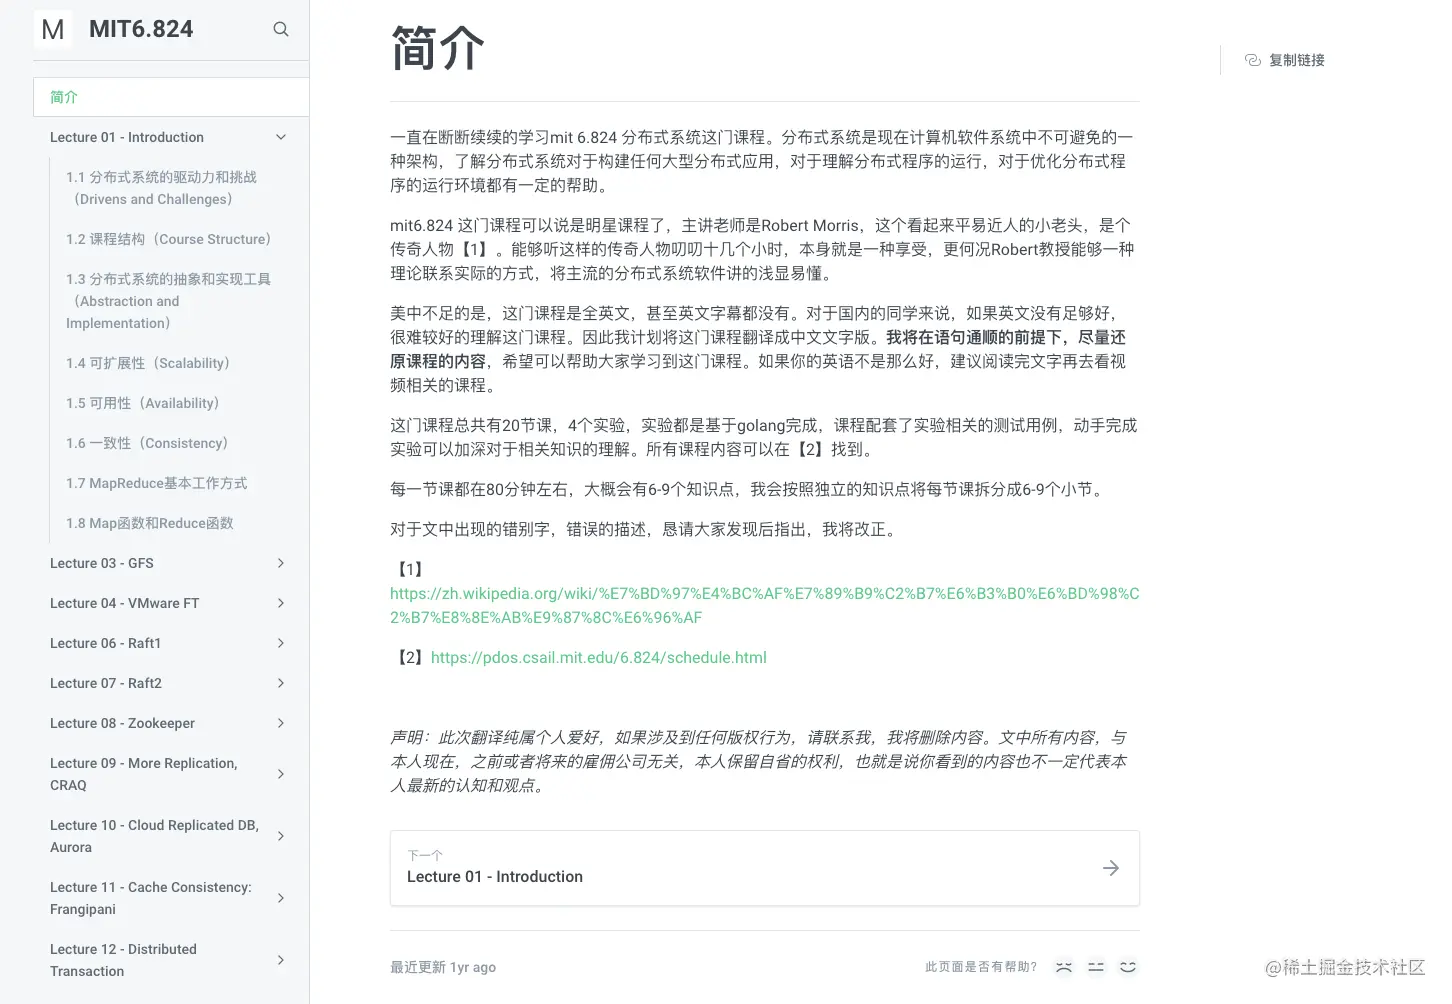1452x1004 pixels.
Task: Click the MIT6.824 site title
Action: (x=141, y=29)
